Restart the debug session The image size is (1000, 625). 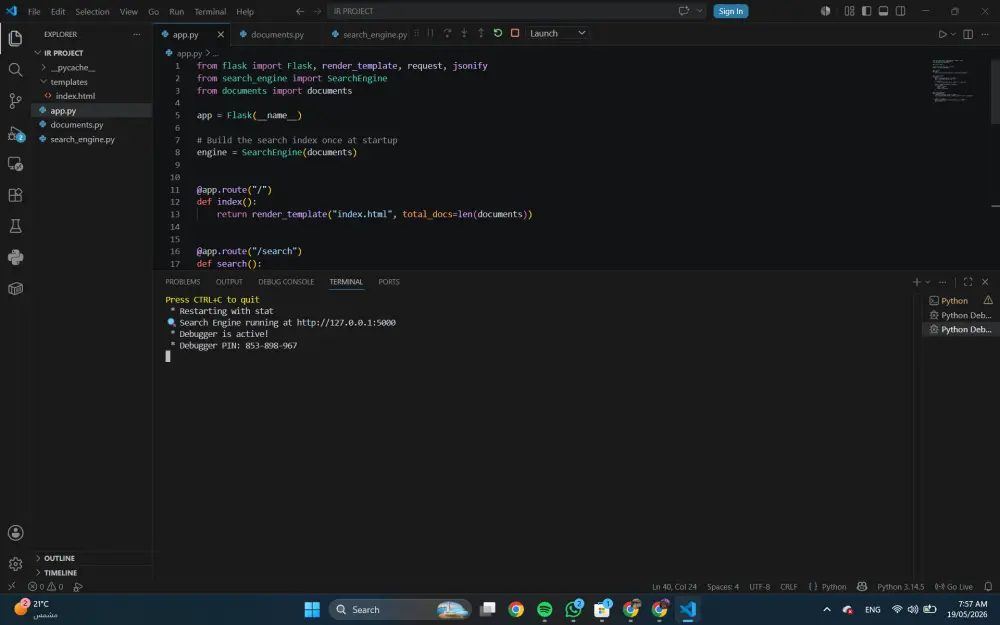coord(498,33)
